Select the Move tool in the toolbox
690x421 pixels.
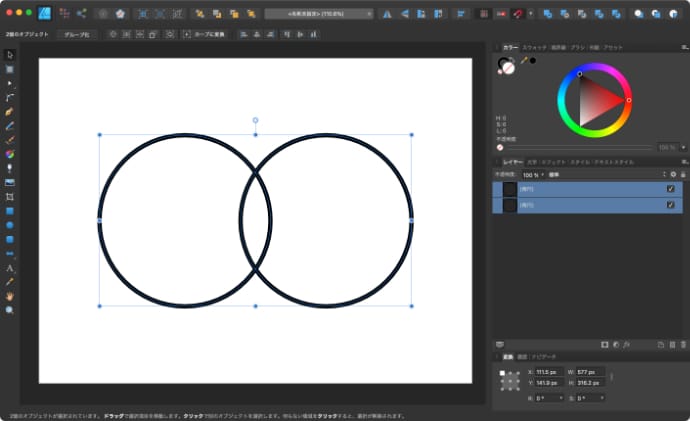click(10, 54)
